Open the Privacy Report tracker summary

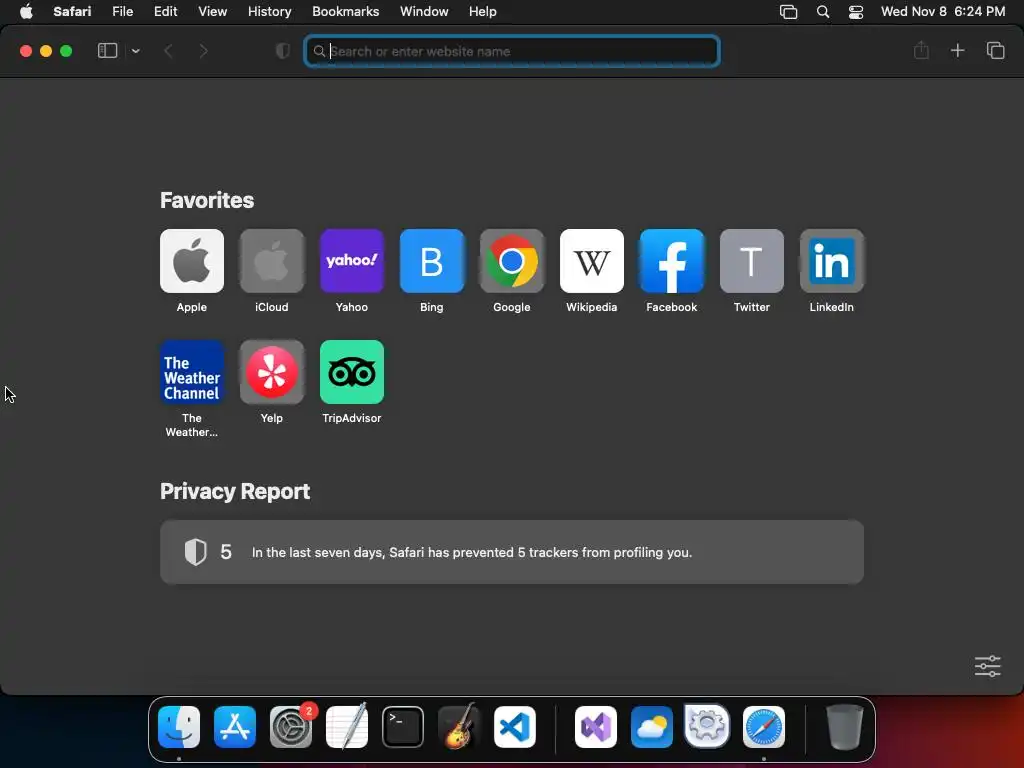click(512, 552)
